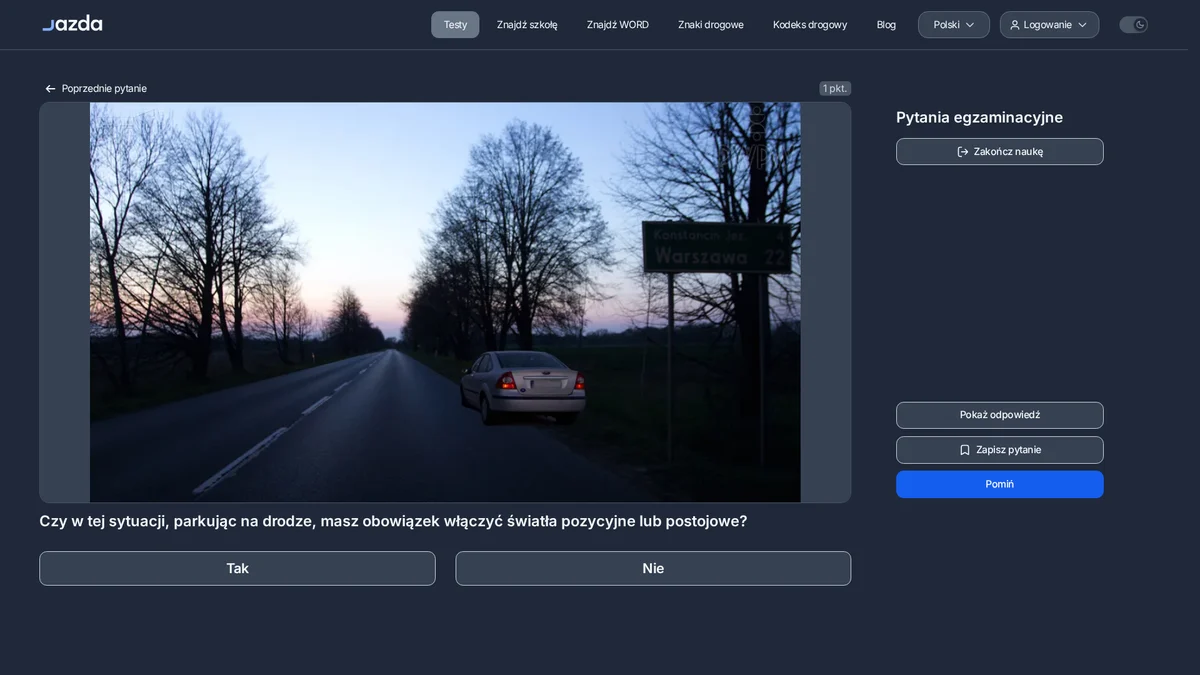Answer Tak to the question

click(x=237, y=568)
